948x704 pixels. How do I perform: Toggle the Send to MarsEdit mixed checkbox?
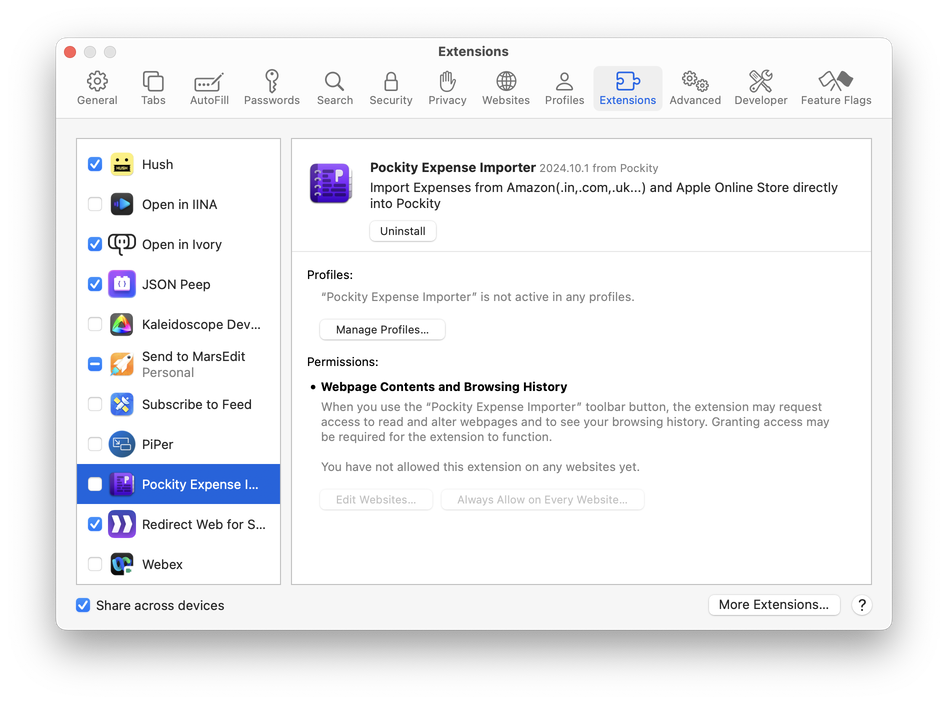click(x=95, y=364)
